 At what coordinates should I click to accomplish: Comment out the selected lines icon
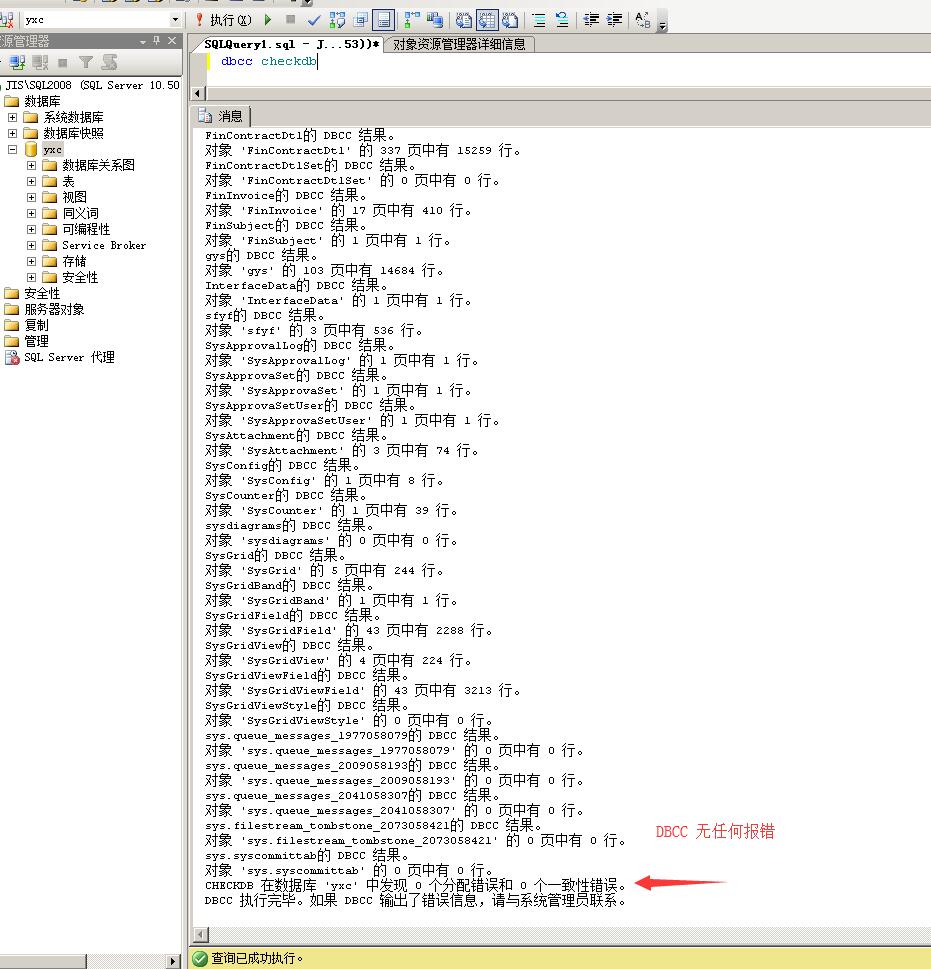click(x=539, y=20)
